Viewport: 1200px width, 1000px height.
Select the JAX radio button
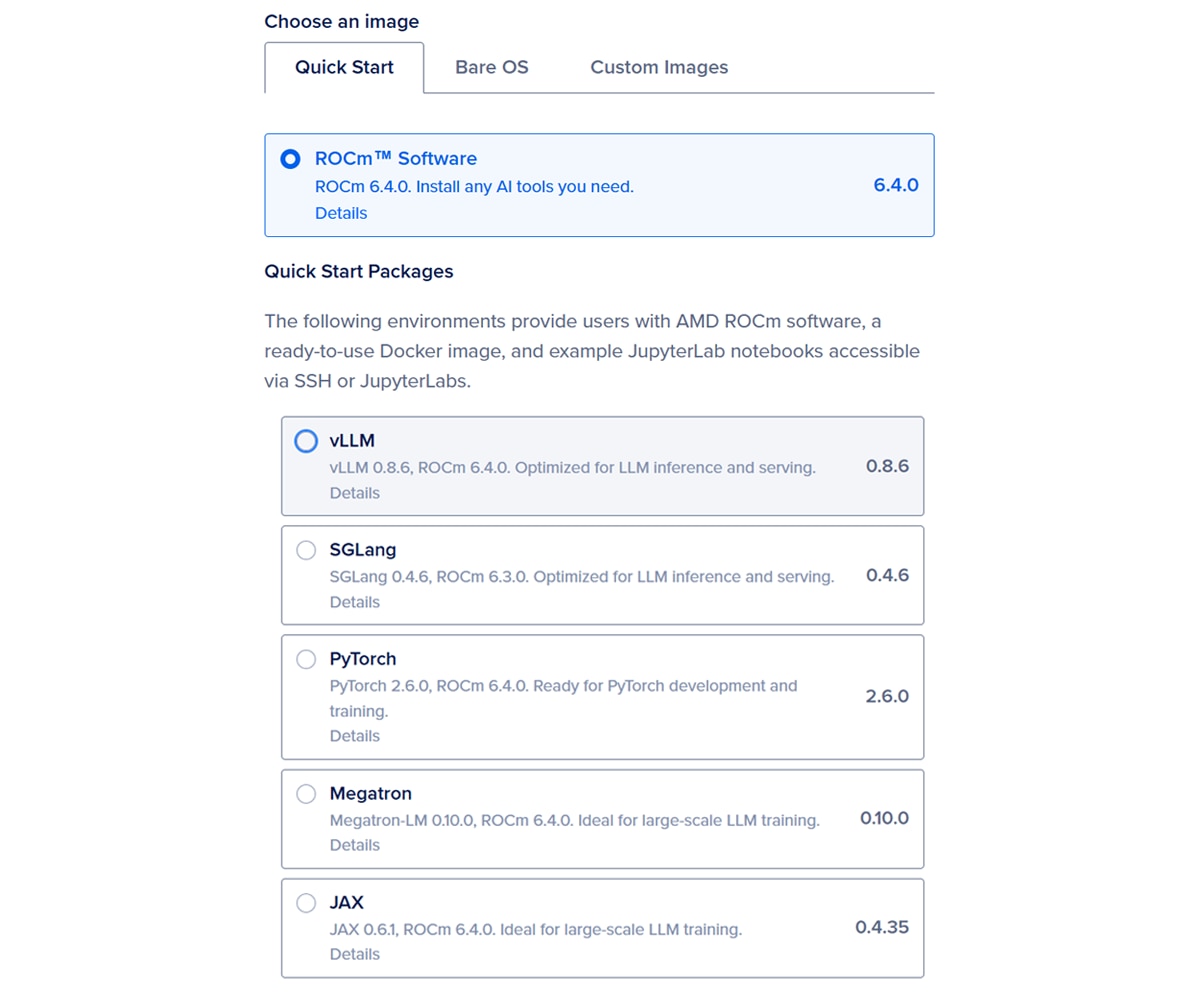306,903
